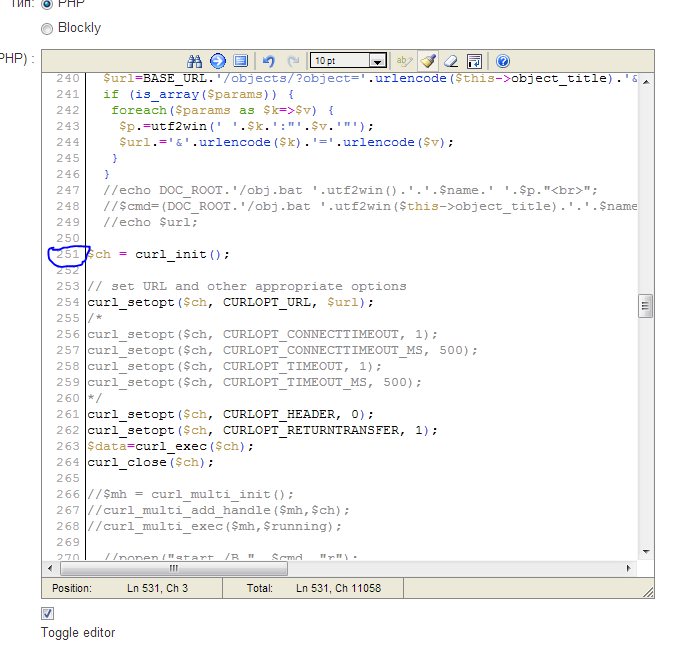Screen dimensions: 673x650
Task: Click the curl_multi_add_handle comment line
Action: pos(218,510)
